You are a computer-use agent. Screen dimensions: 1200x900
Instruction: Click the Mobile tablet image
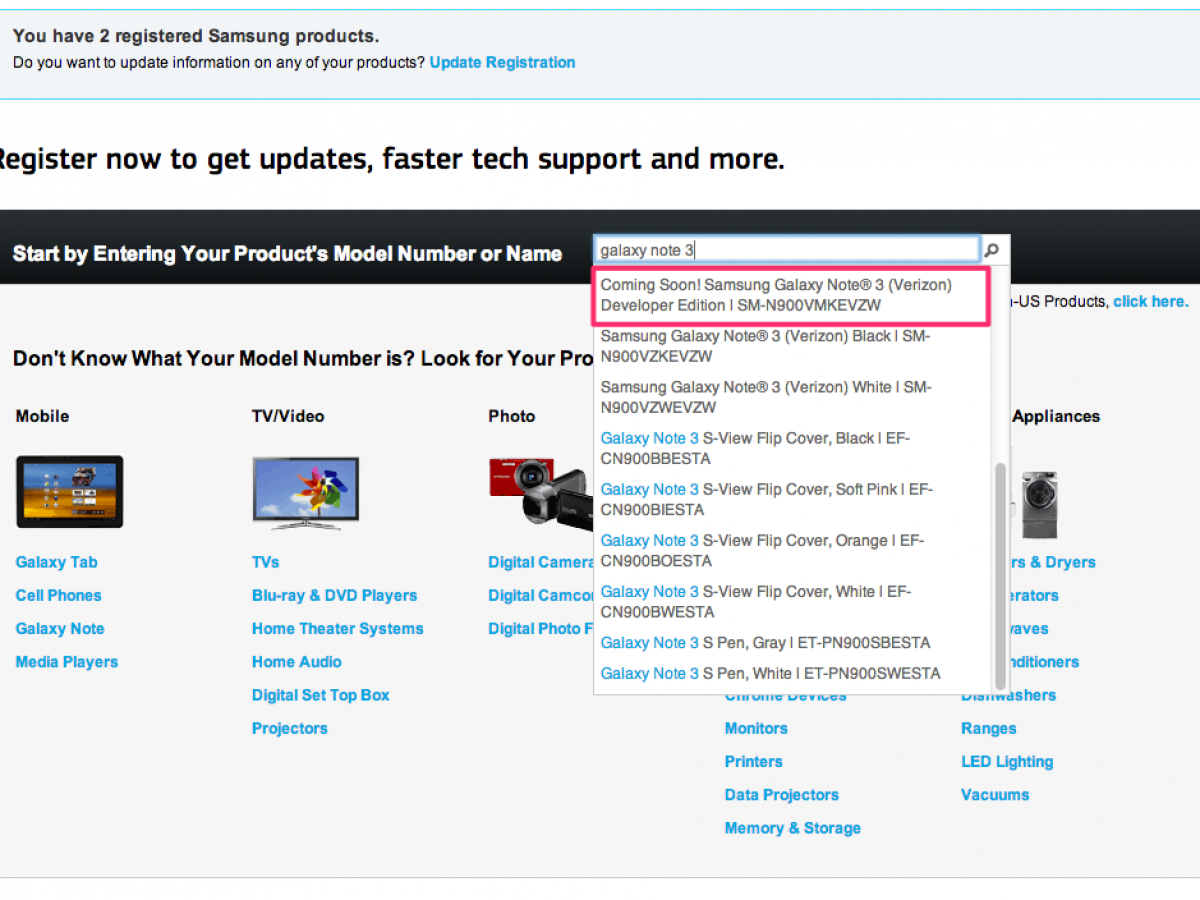[70, 491]
